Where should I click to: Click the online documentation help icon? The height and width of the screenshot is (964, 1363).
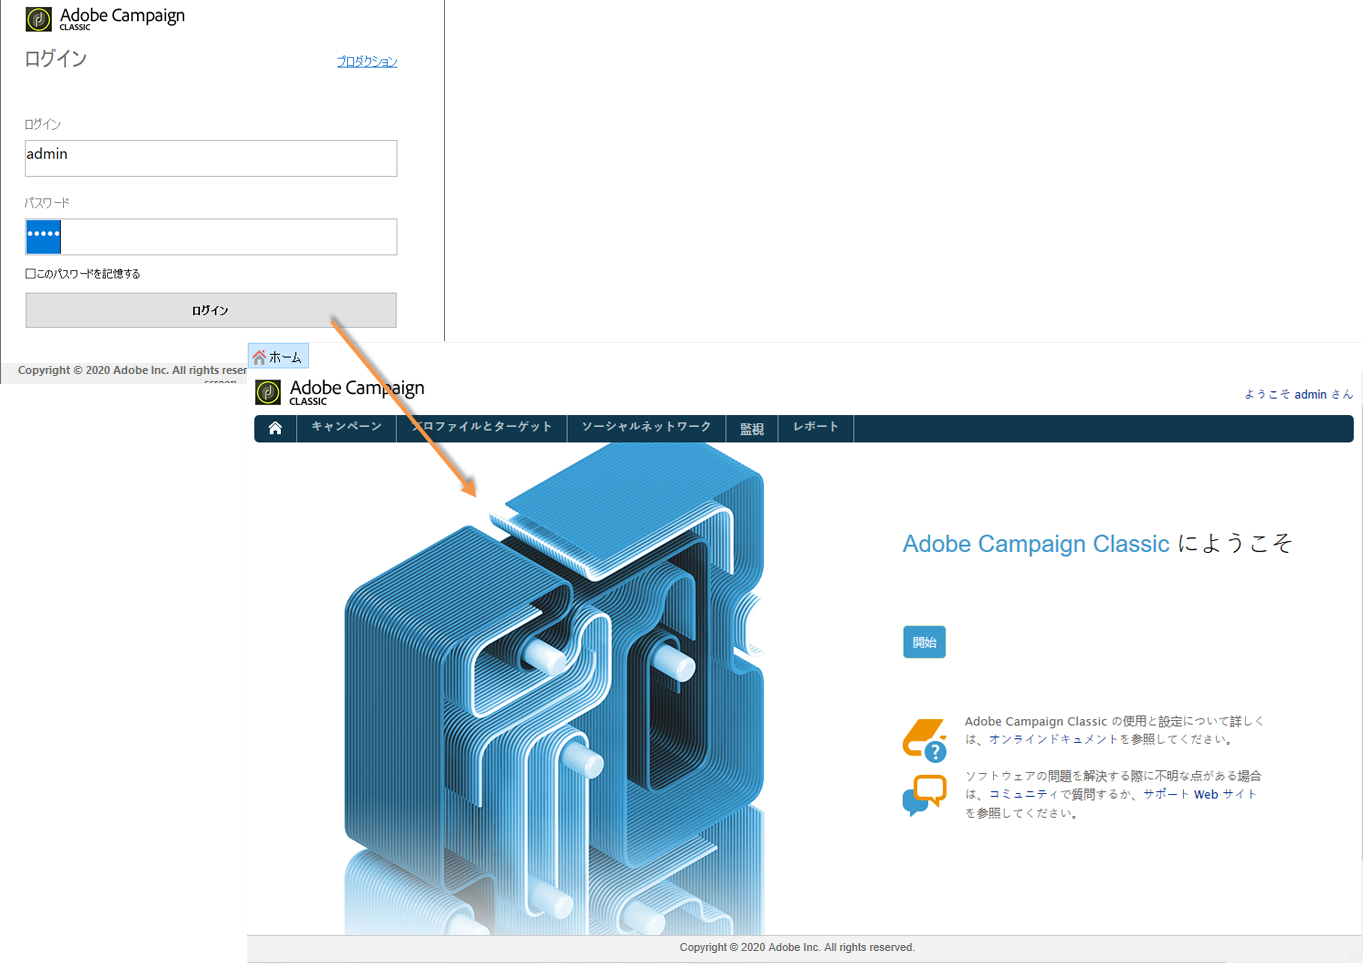924,740
